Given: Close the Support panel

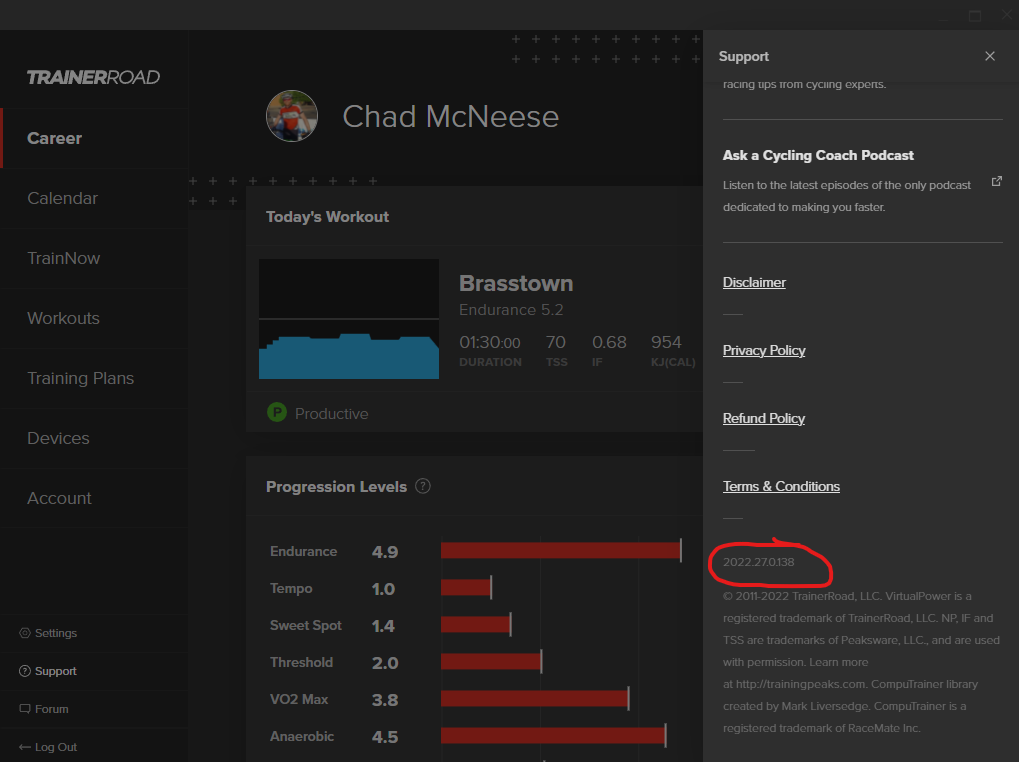Looking at the screenshot, I should (x=990, y=57).
